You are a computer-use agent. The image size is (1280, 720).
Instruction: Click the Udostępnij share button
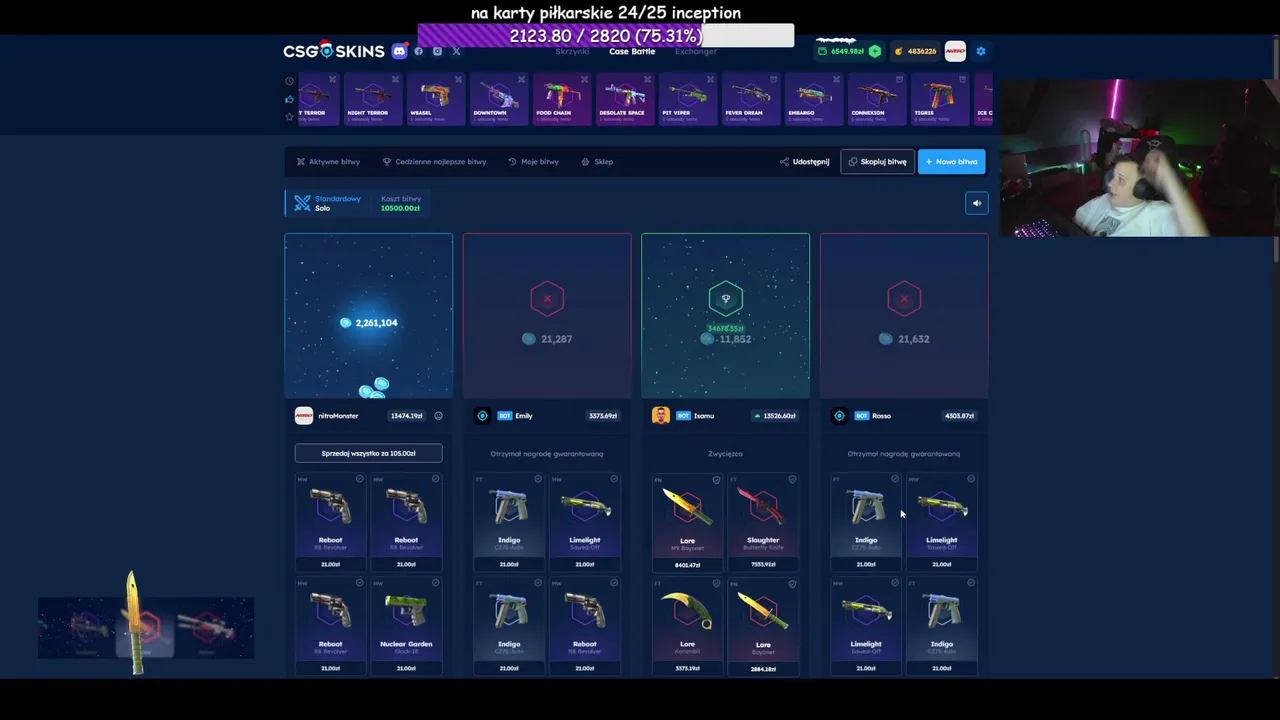[805, 161]
